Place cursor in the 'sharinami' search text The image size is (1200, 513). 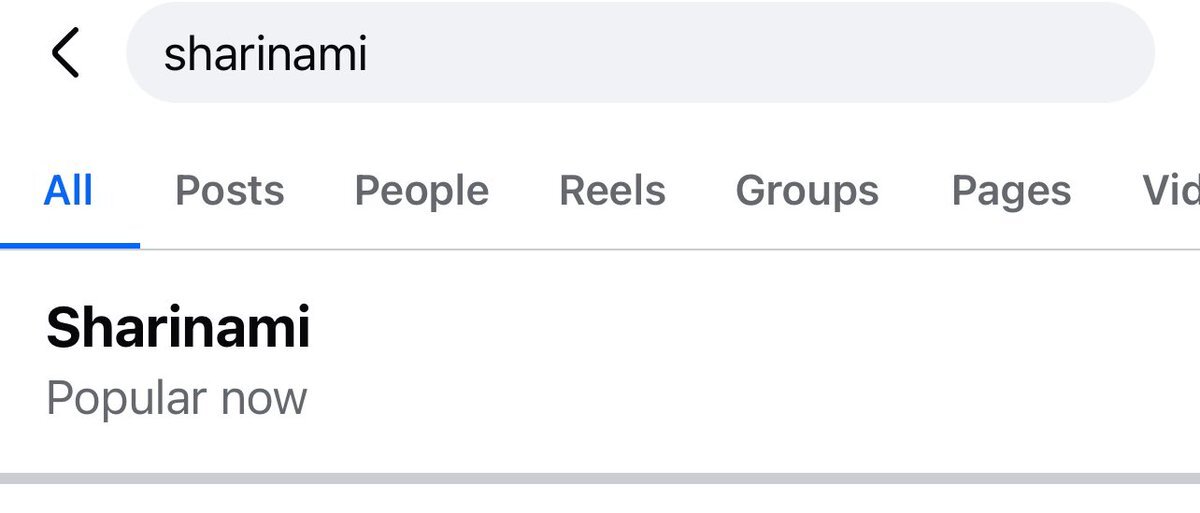(x=266, y=54)
